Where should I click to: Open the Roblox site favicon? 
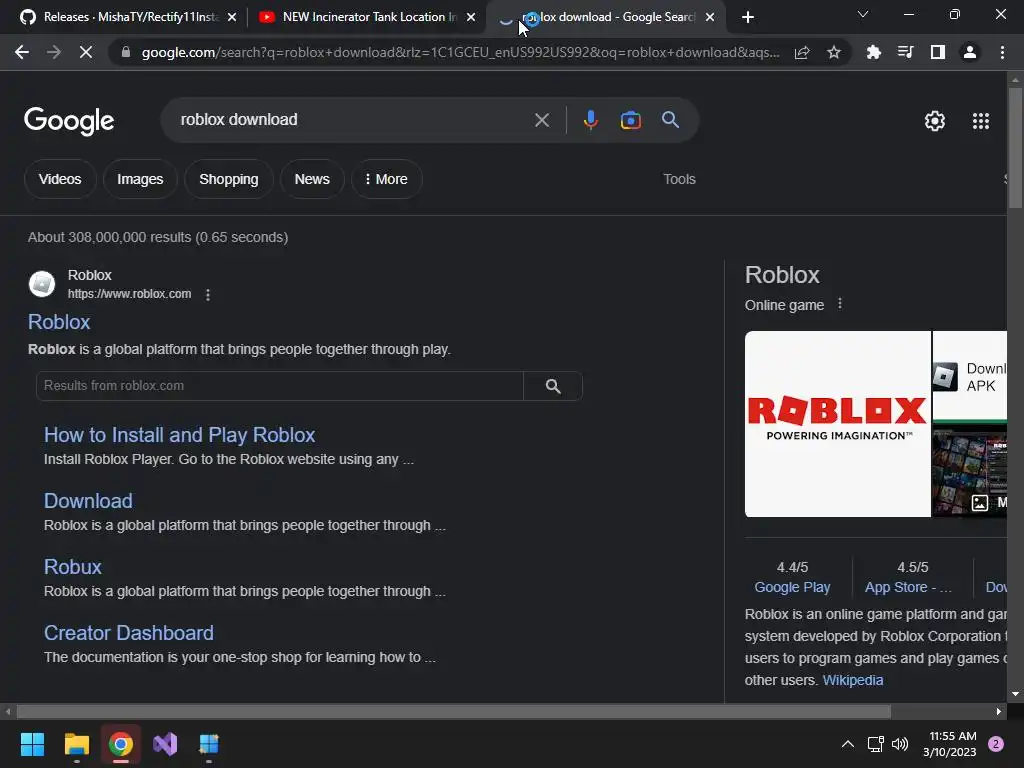pyautogui.click(x=42, y=284)
